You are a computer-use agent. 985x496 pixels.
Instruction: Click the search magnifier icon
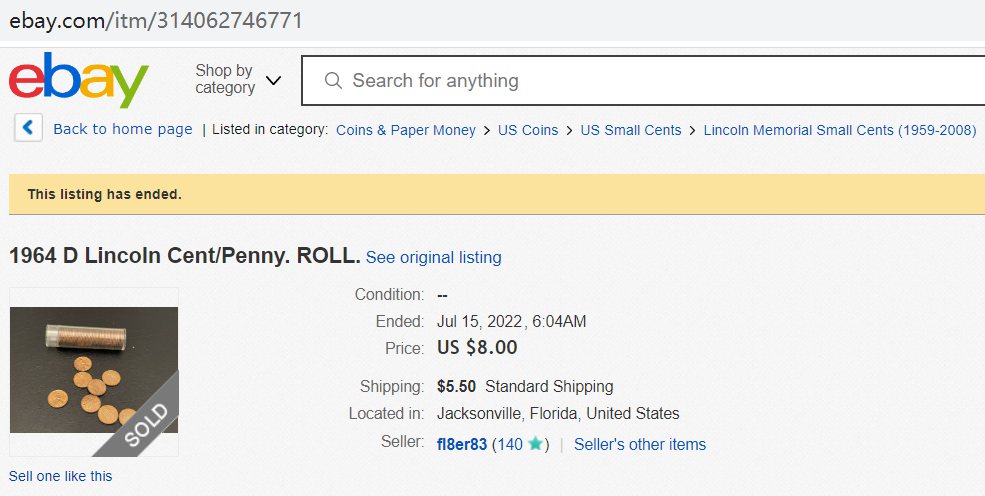tap(334, 81)
